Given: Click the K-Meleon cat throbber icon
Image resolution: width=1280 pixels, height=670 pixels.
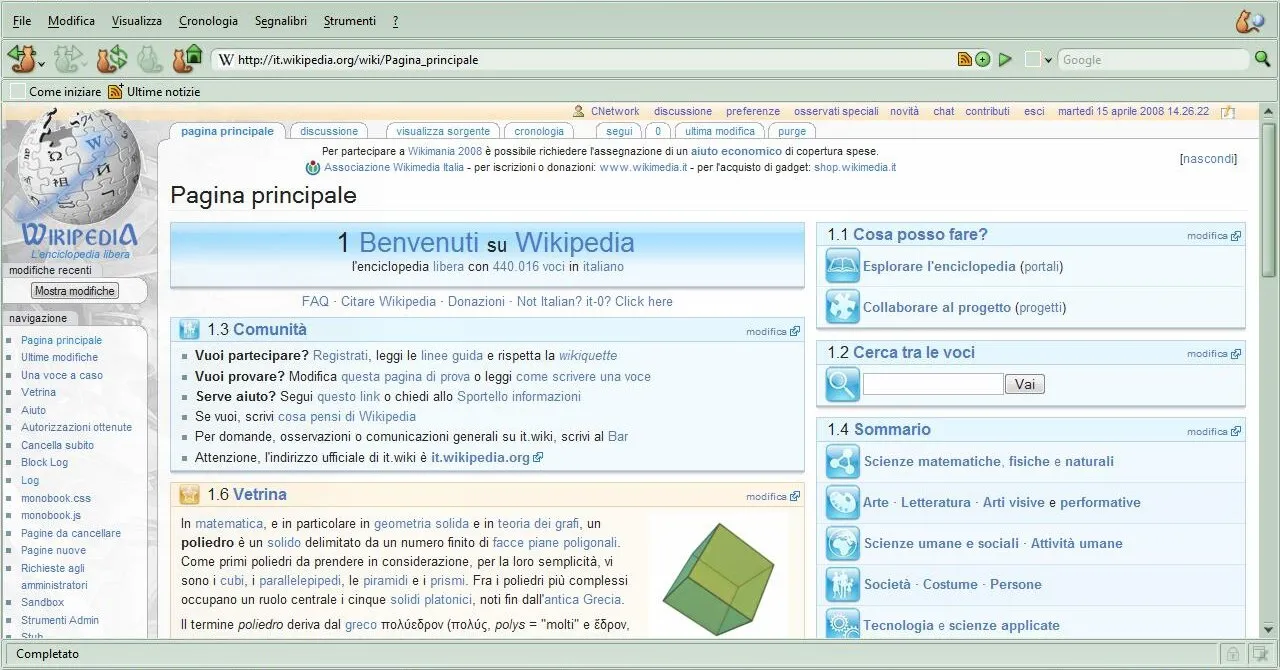Looking at the screenshot, I should coord(1249,20).
